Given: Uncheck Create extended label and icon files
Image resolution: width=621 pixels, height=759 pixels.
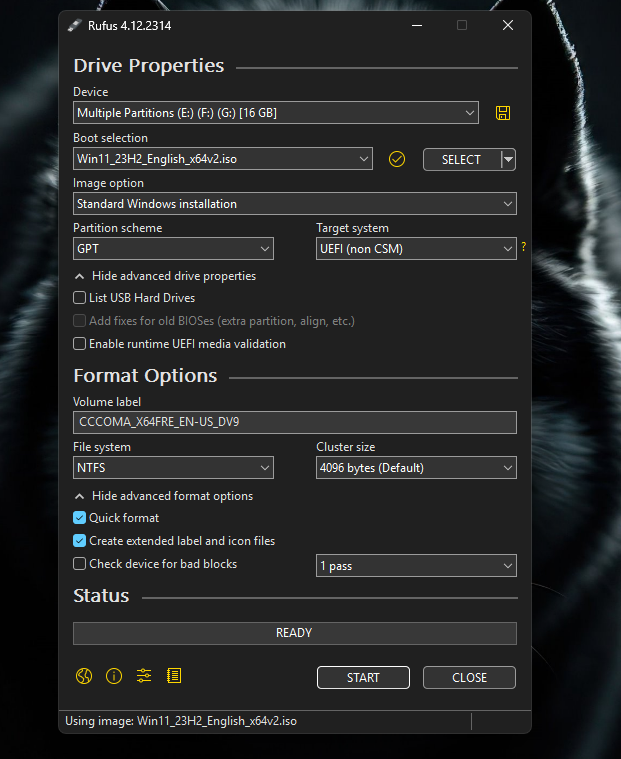Looking at the screenshot, I should 79,540.
